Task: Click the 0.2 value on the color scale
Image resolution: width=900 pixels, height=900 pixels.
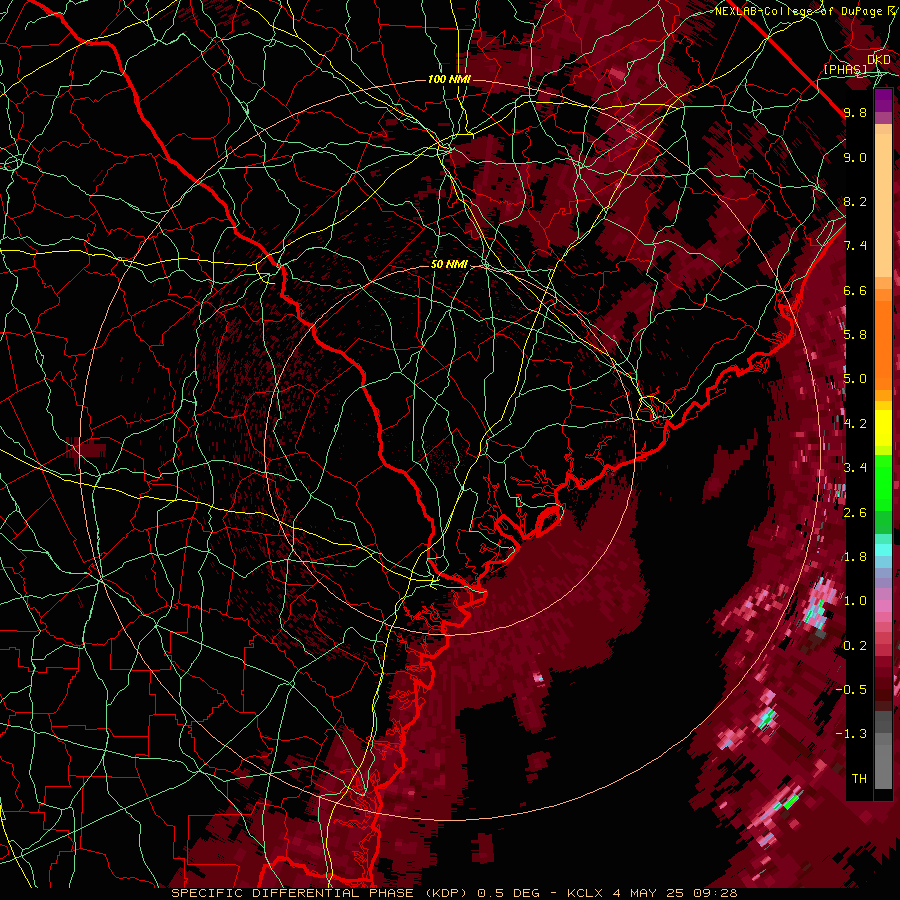Action: [x=855, y=646]
